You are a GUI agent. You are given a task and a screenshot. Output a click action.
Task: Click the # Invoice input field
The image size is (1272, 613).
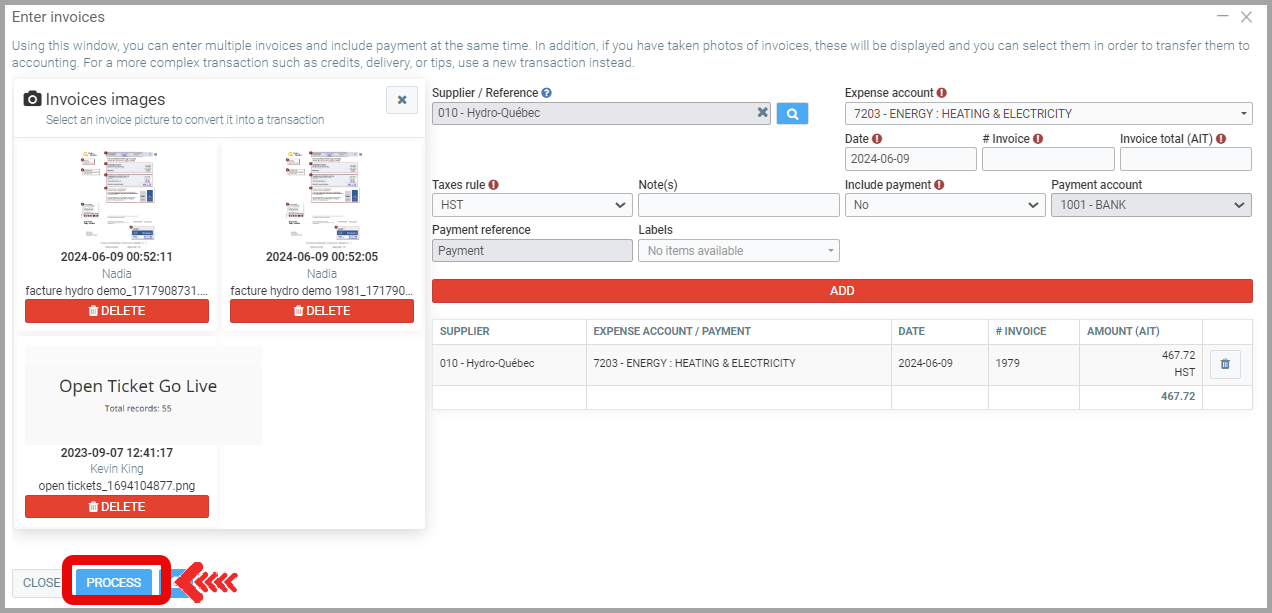click(1047, 159)
